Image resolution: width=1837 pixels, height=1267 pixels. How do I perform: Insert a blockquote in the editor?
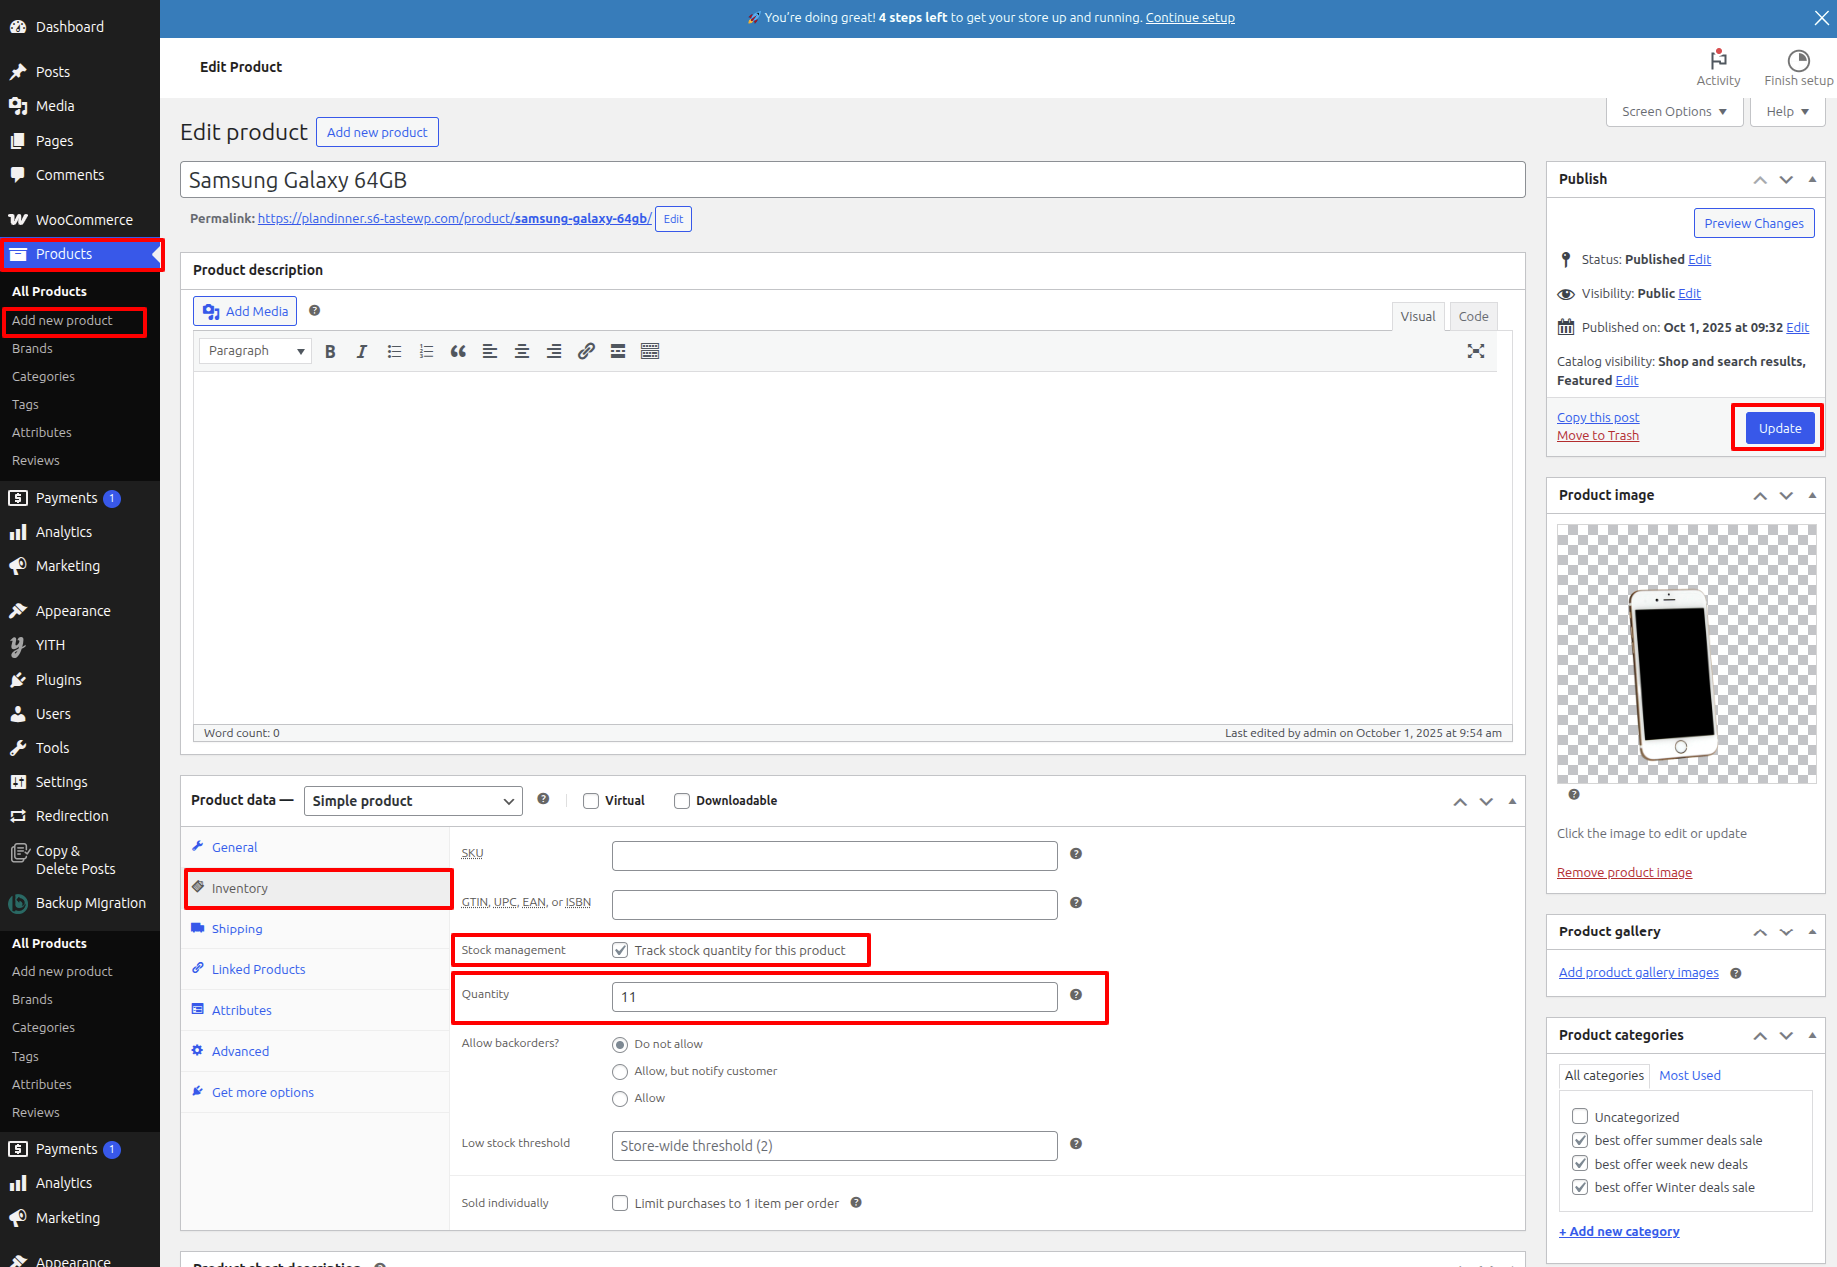click(458, 351)
